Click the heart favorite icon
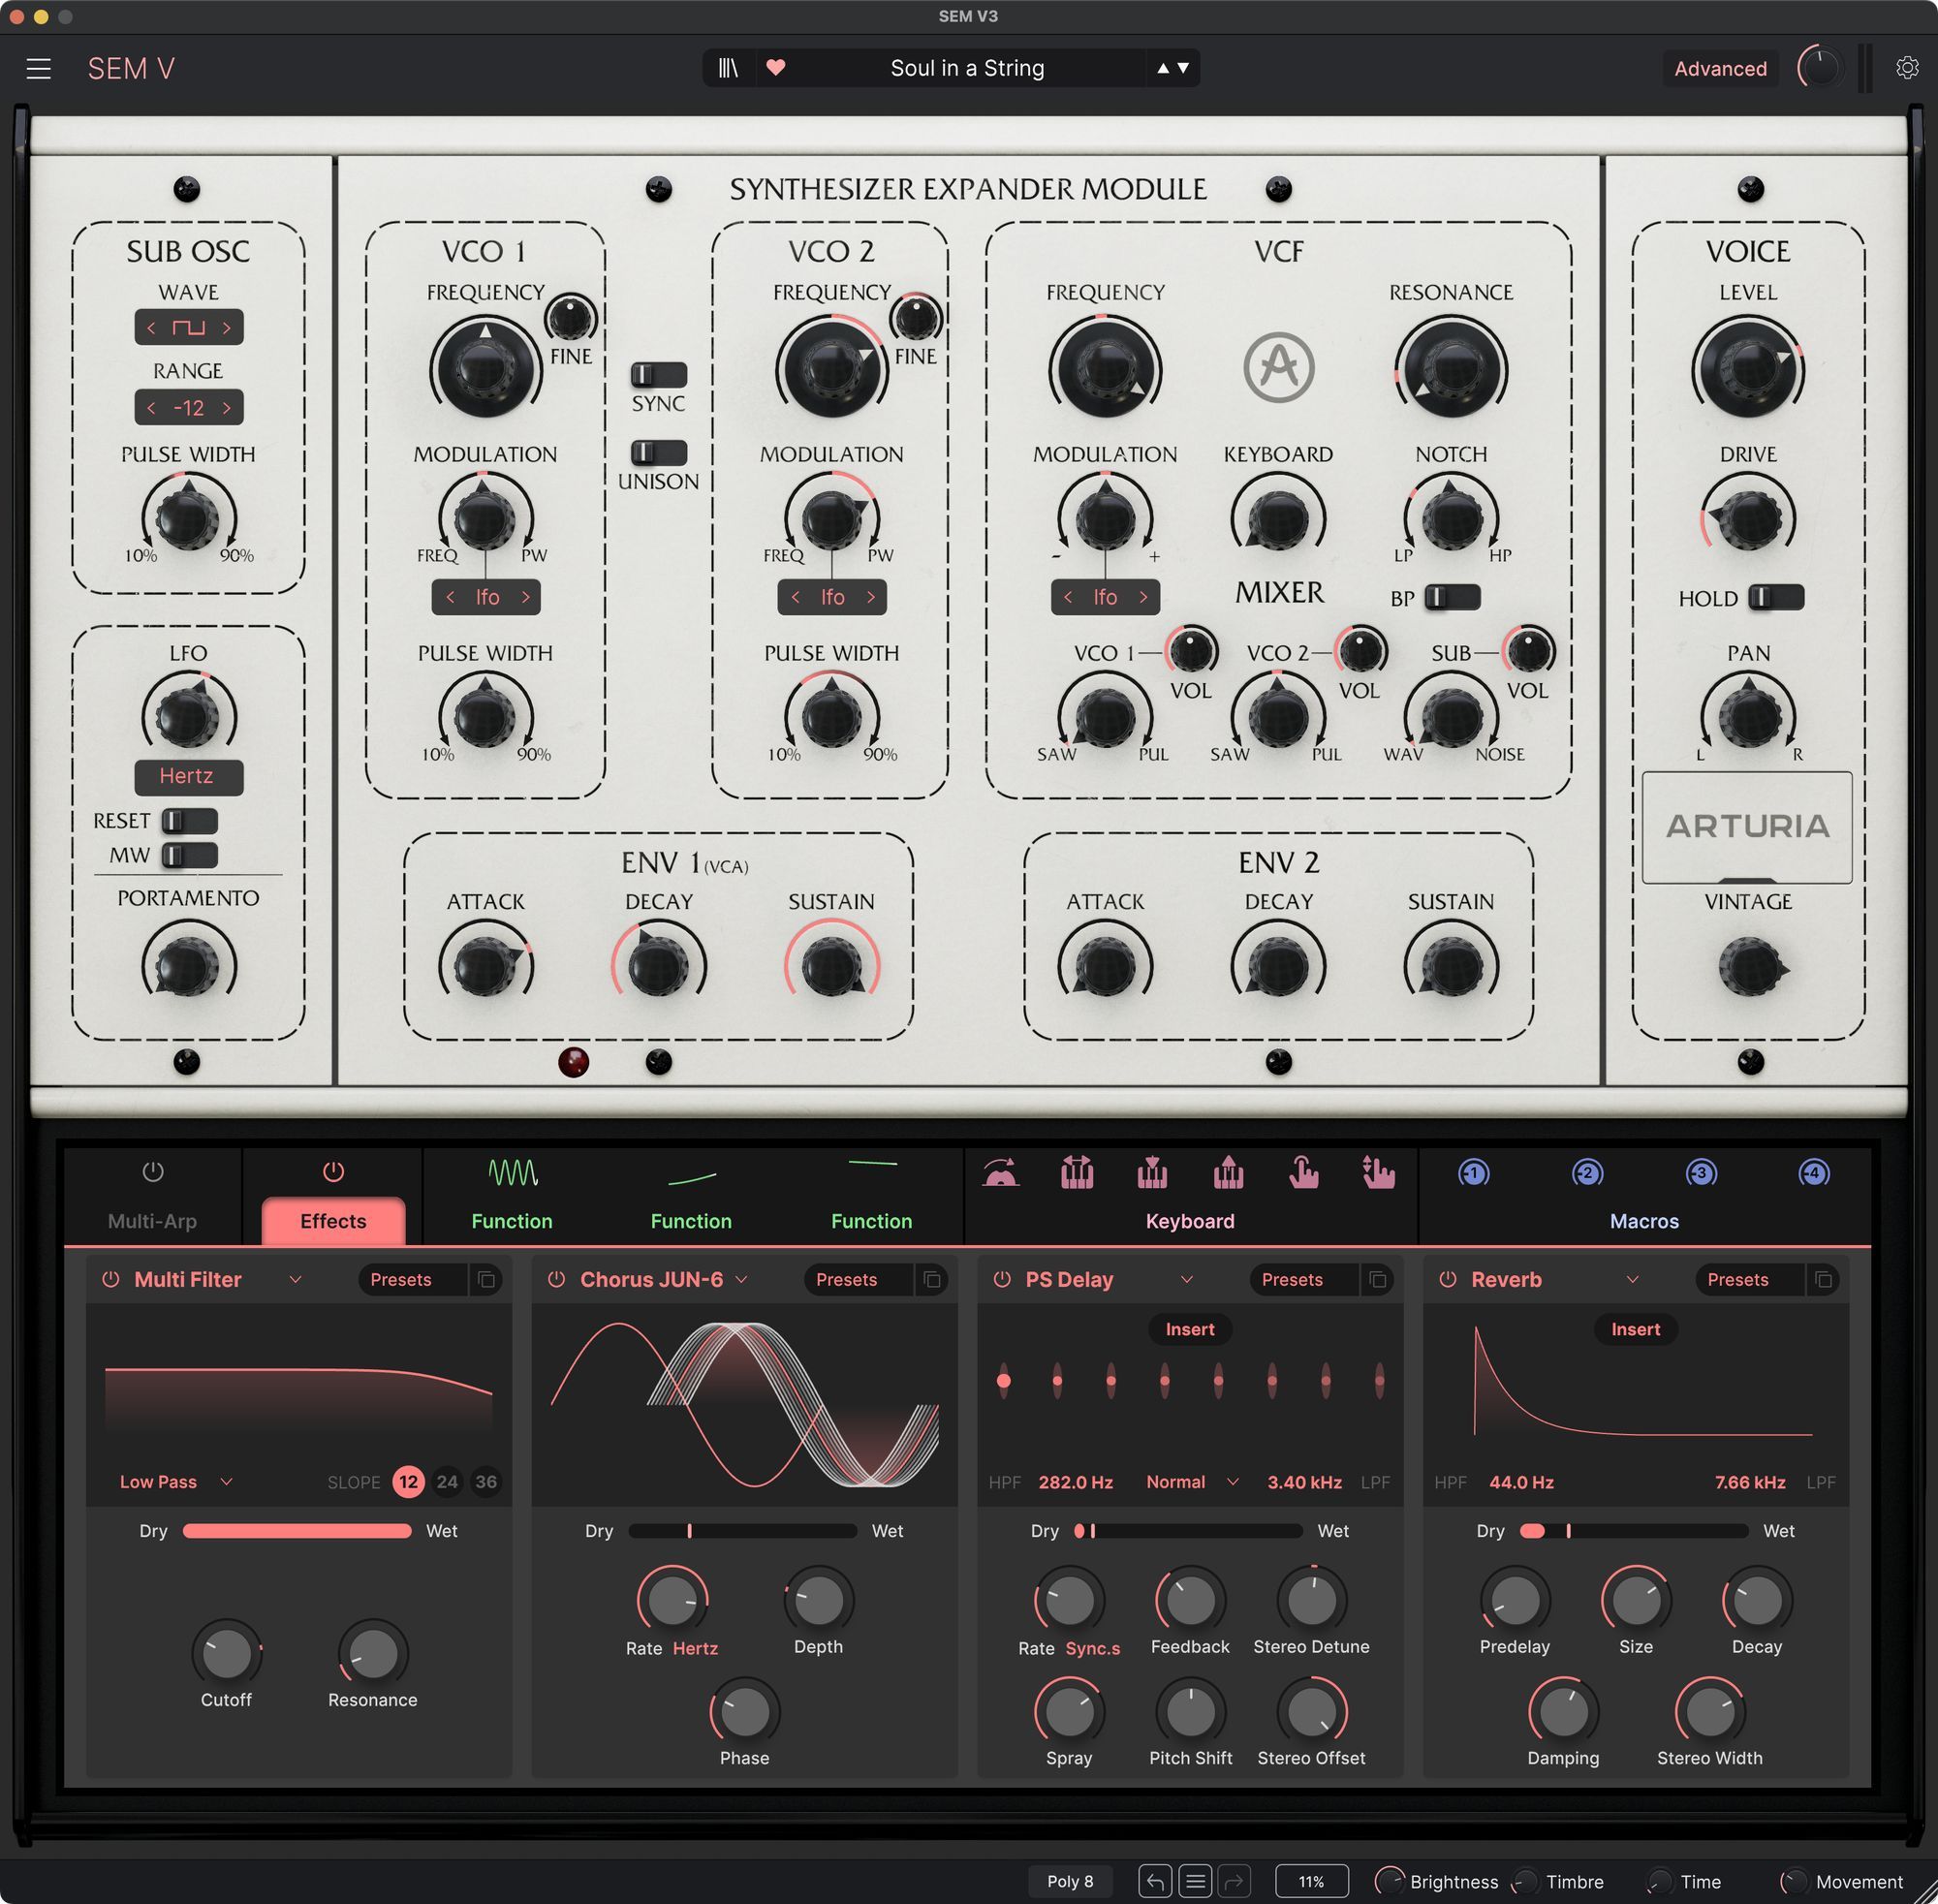The width and height of the screenshot is (1938, 1904). pos(775,68)
